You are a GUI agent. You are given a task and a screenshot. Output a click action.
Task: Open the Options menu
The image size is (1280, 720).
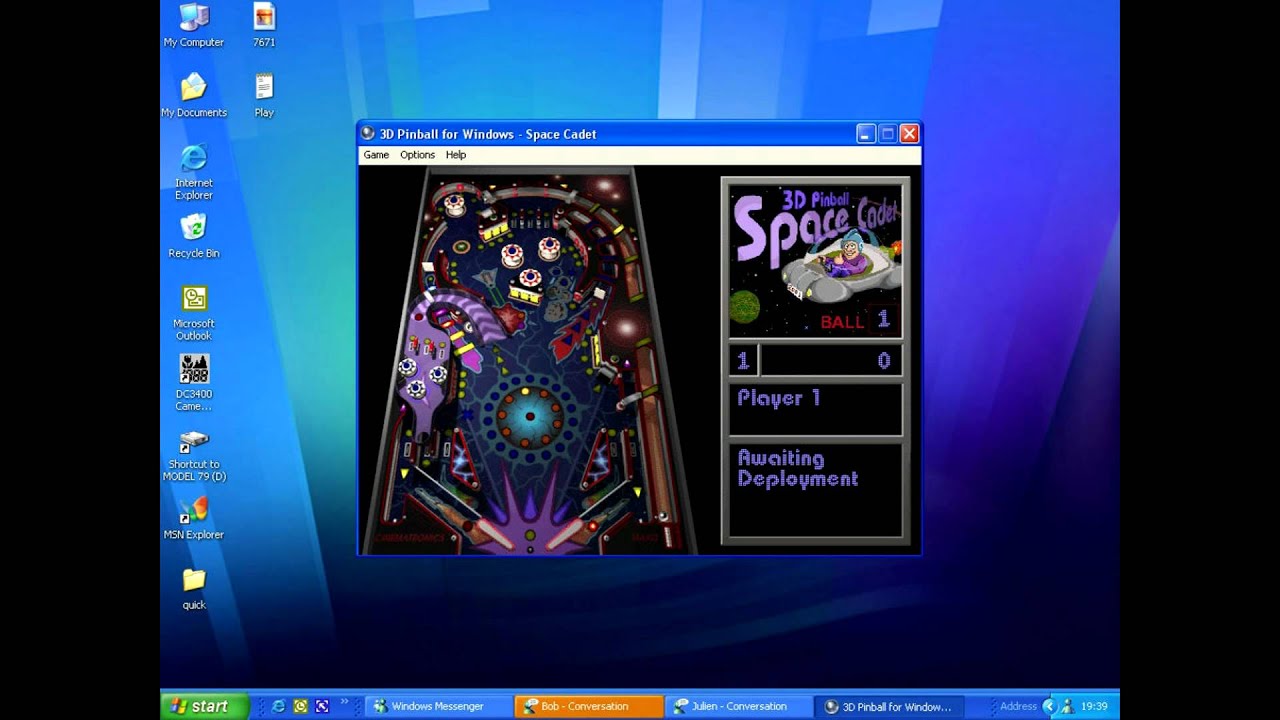417,155
